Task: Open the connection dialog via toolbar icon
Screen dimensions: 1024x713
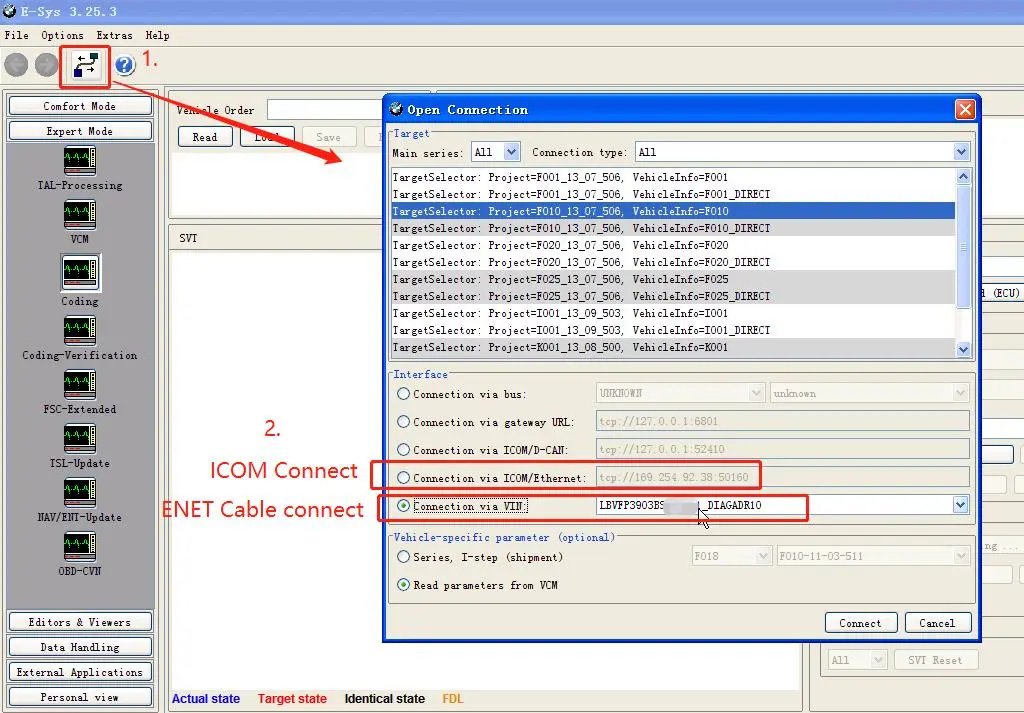Action: [x=84, y=64]
